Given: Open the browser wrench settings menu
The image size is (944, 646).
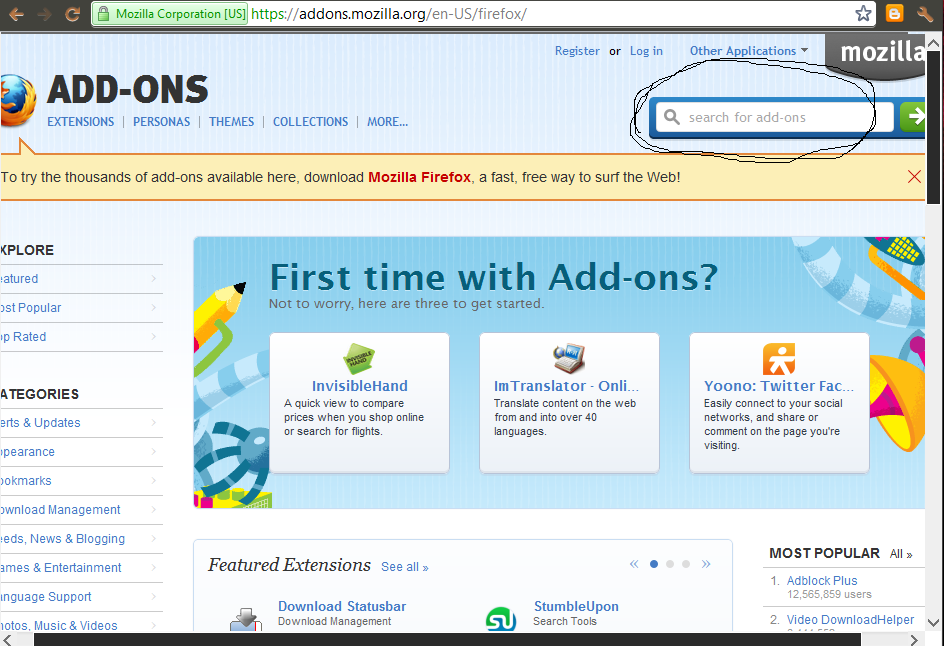Looking at the screenshot, I should (x=925, y=13).
